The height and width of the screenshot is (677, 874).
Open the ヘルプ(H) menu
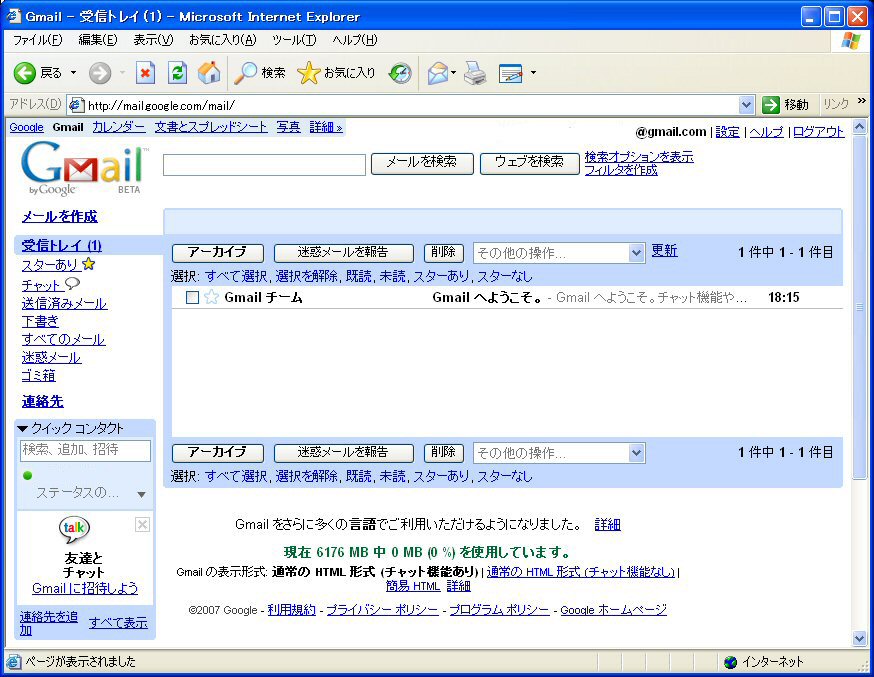[355, 40]
